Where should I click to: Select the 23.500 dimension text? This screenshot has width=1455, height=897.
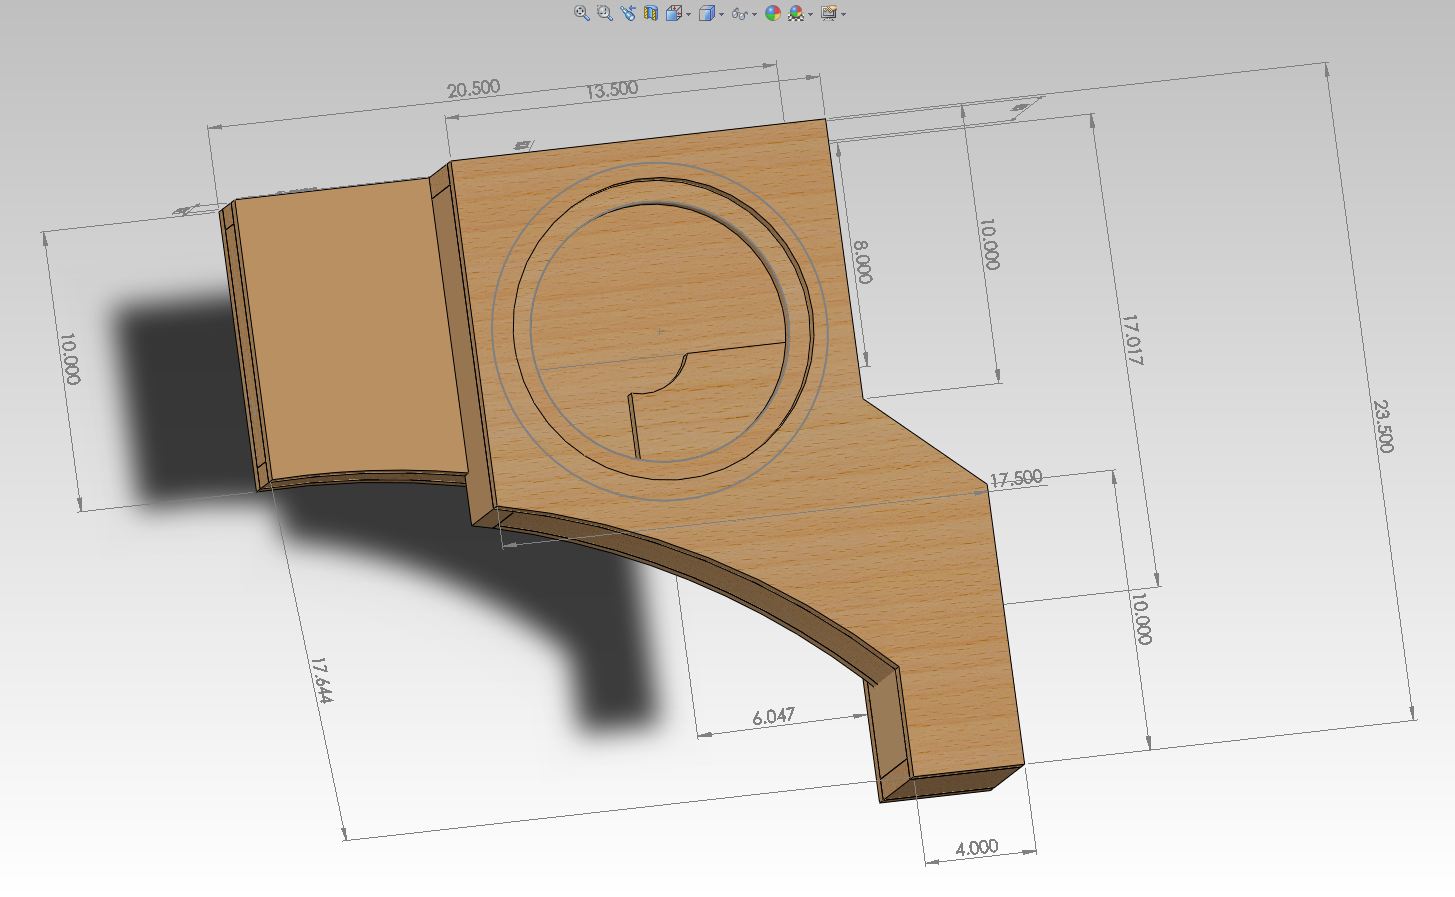click(1383, 426)
